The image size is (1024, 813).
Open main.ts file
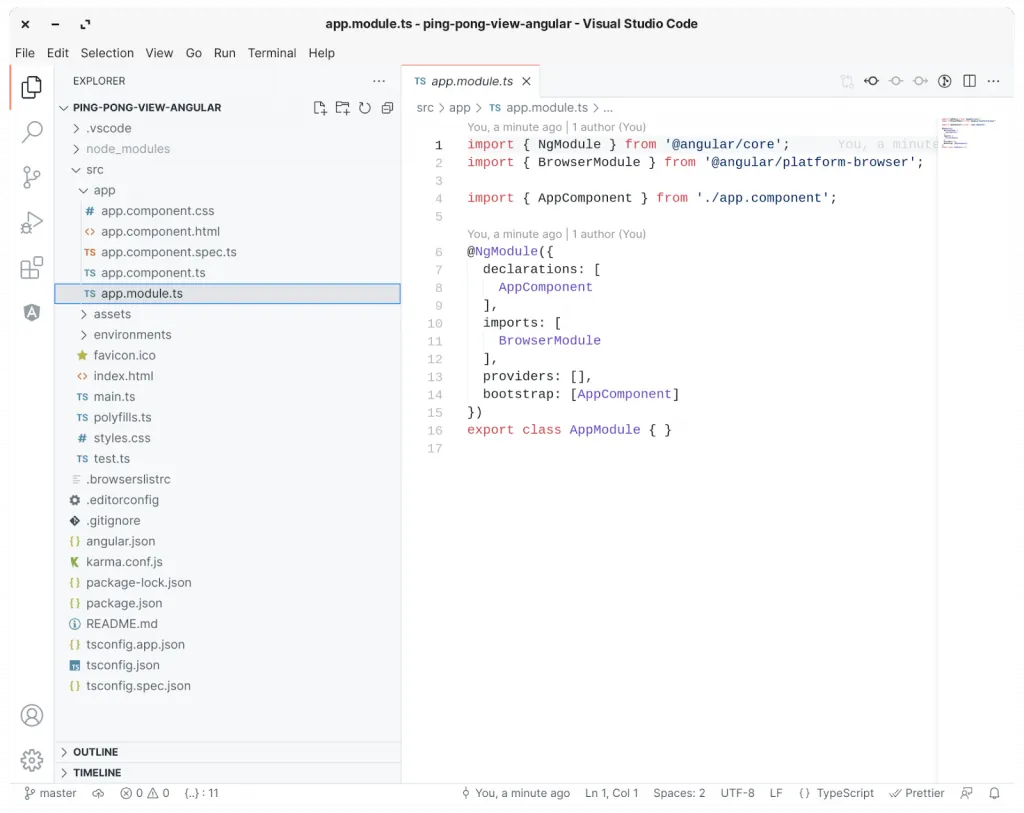click(227, 396)
